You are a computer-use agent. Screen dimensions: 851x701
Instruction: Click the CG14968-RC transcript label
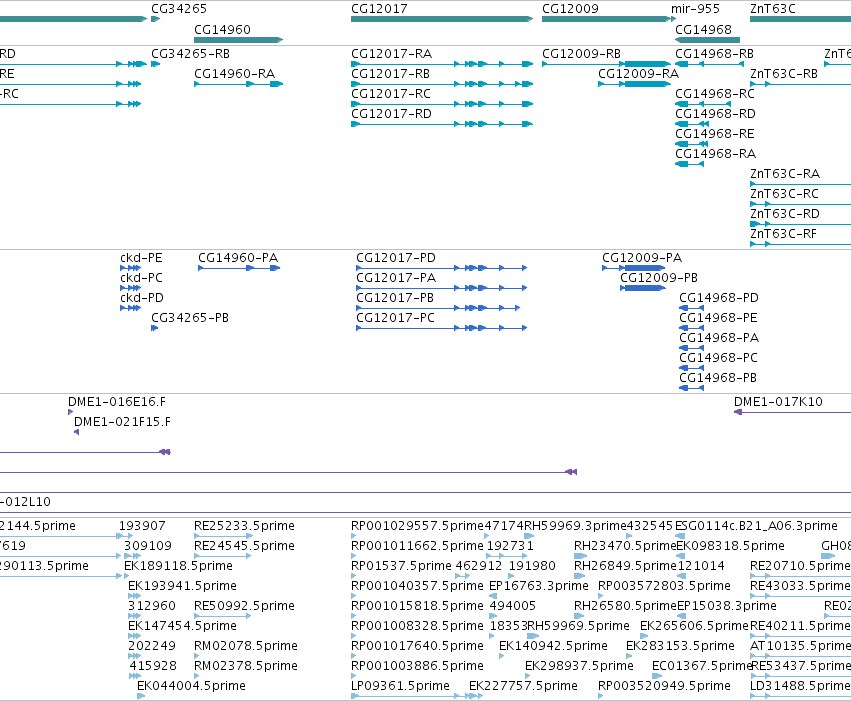715,94
